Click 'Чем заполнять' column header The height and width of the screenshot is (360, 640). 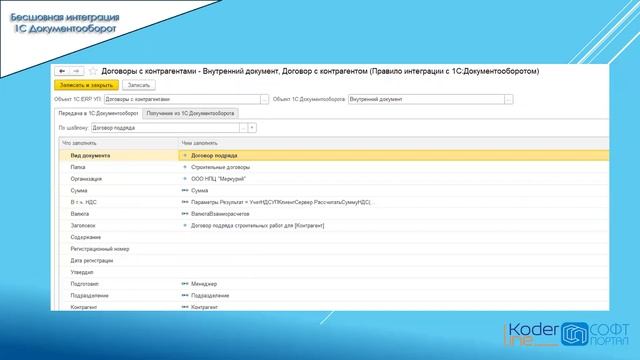[393, 143]
